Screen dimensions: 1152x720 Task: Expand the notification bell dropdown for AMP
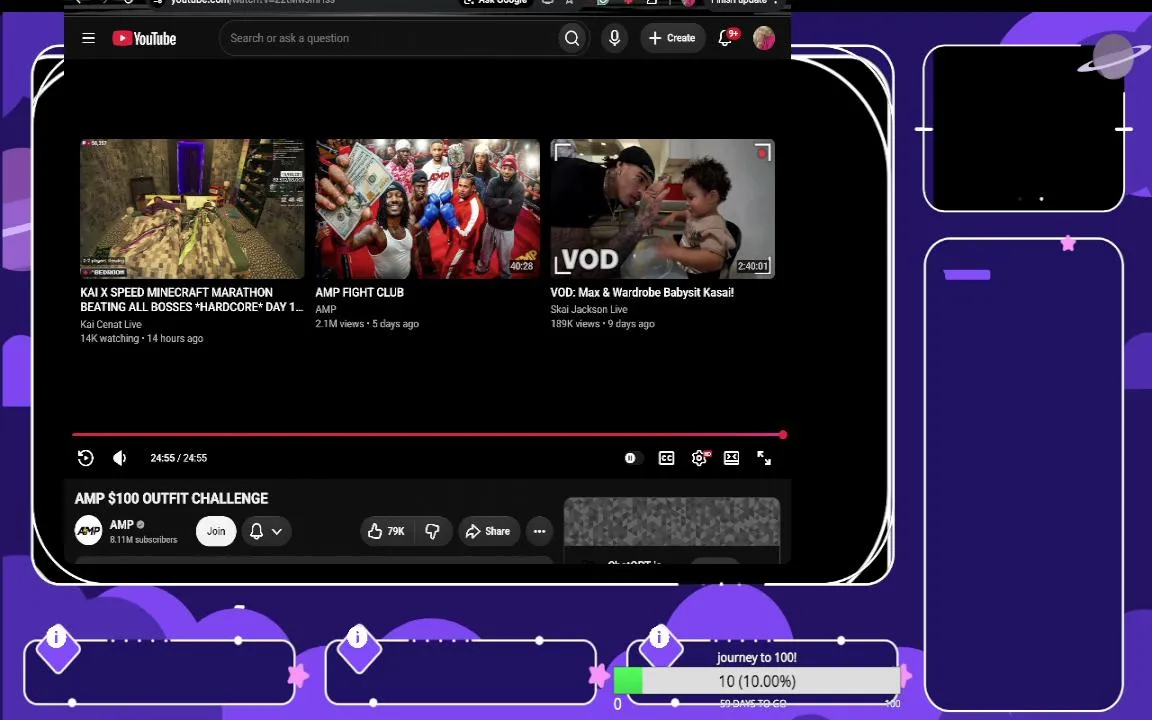point(267,531)
